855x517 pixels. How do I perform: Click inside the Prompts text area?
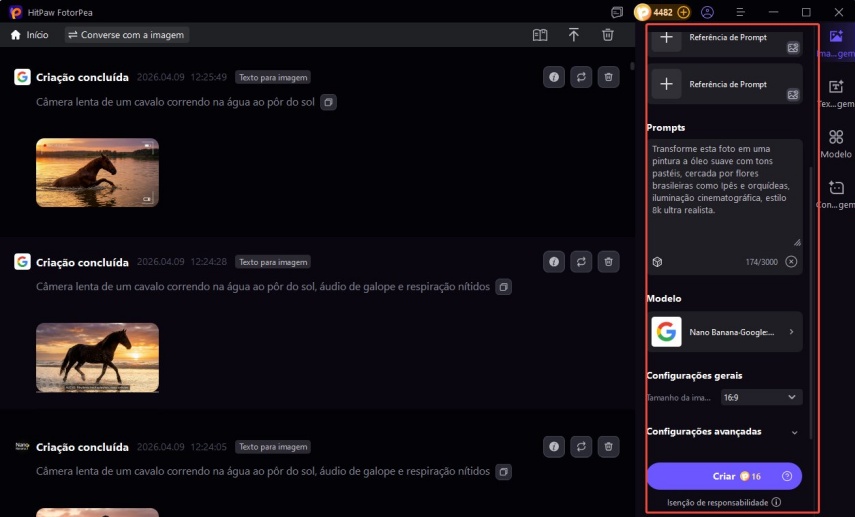pyautogui.click(x=725, y=193)
